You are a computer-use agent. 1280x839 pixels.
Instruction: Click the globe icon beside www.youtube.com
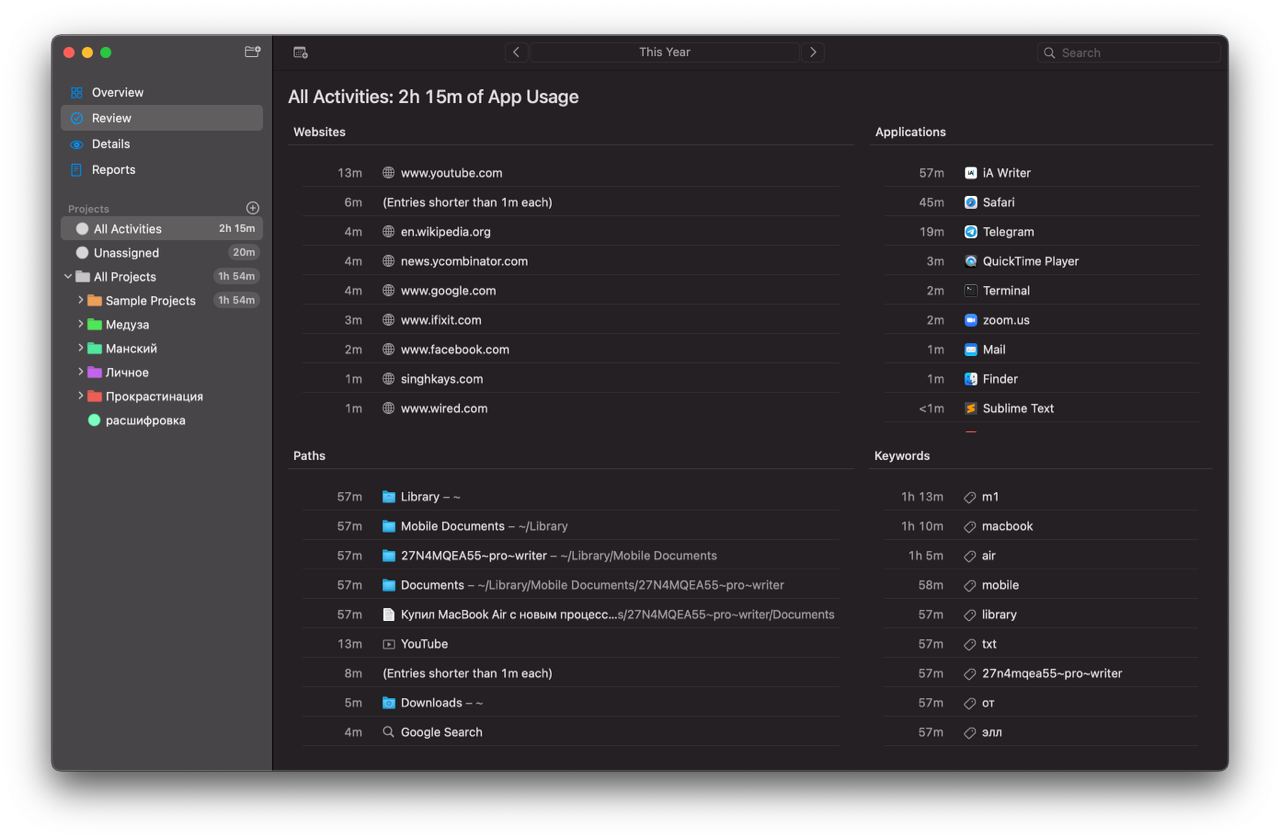389,173
